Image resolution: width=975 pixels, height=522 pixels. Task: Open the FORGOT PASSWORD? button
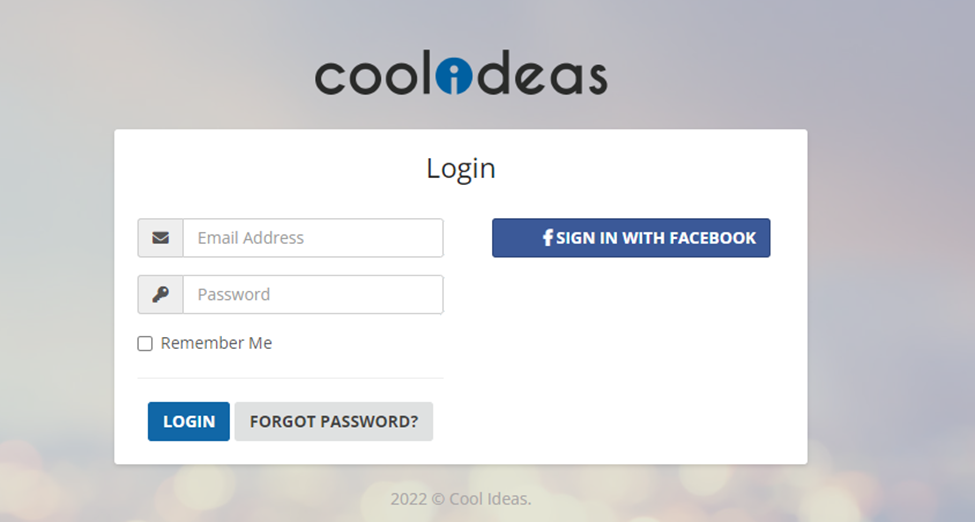334,421
